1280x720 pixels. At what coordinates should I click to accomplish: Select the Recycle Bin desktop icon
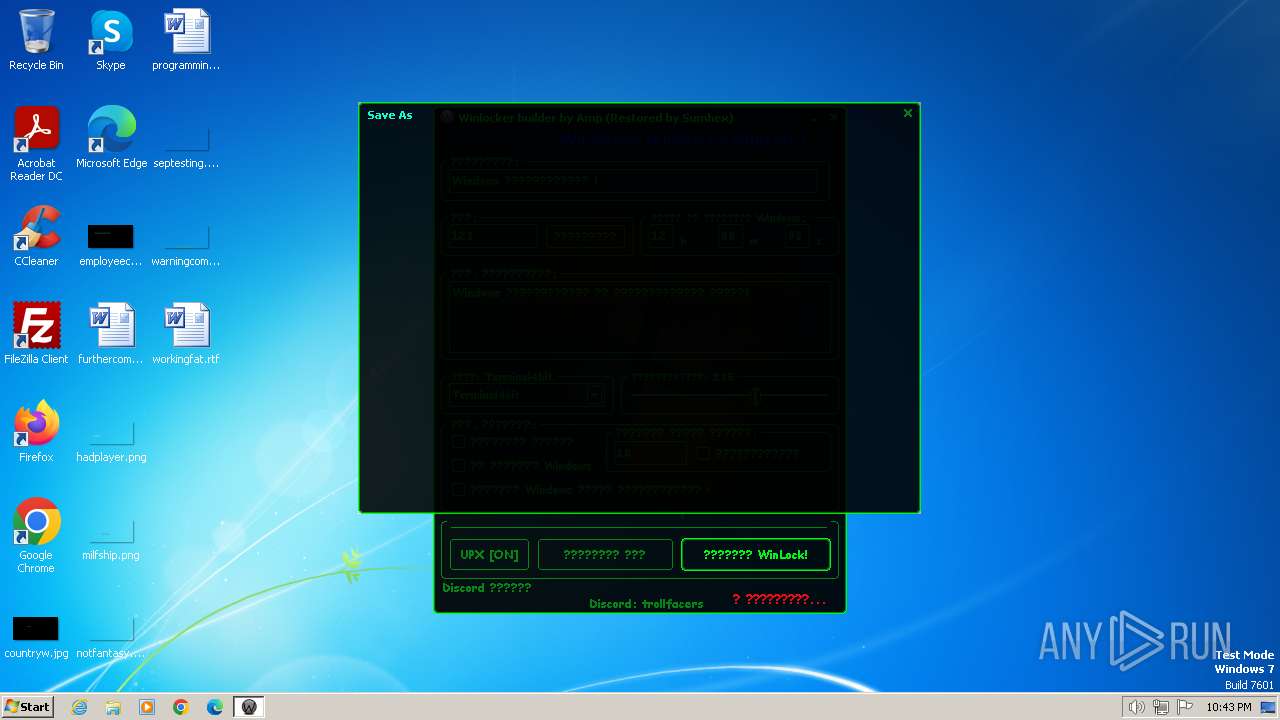click(x=36, y=41)
